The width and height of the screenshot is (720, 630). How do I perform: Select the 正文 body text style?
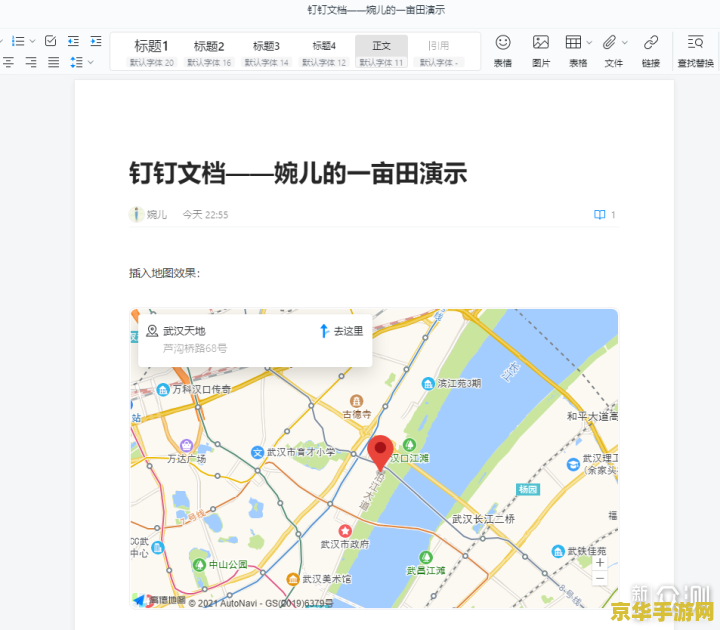381,52
